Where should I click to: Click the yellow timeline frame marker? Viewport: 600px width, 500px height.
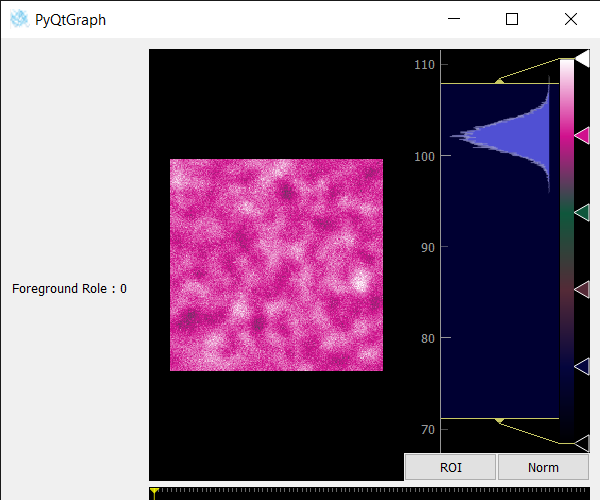154,493
